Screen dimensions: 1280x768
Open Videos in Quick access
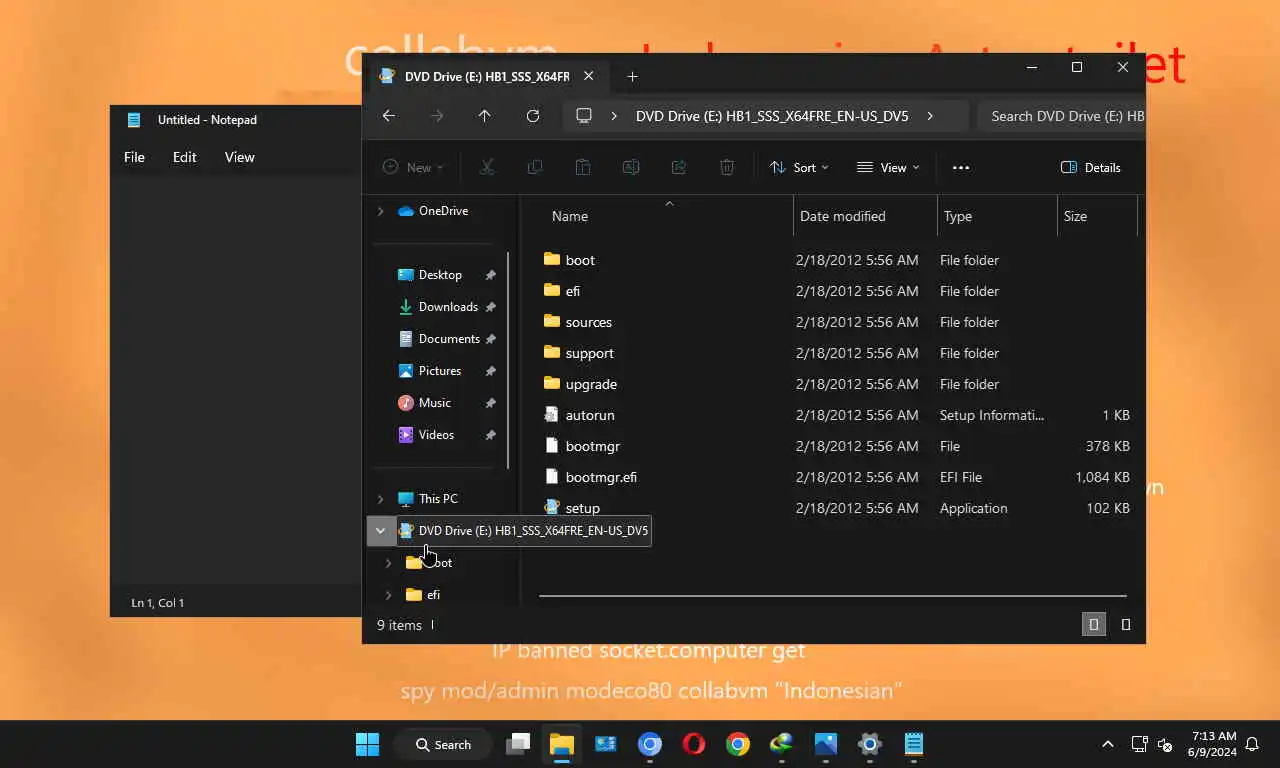coord(436,435)
